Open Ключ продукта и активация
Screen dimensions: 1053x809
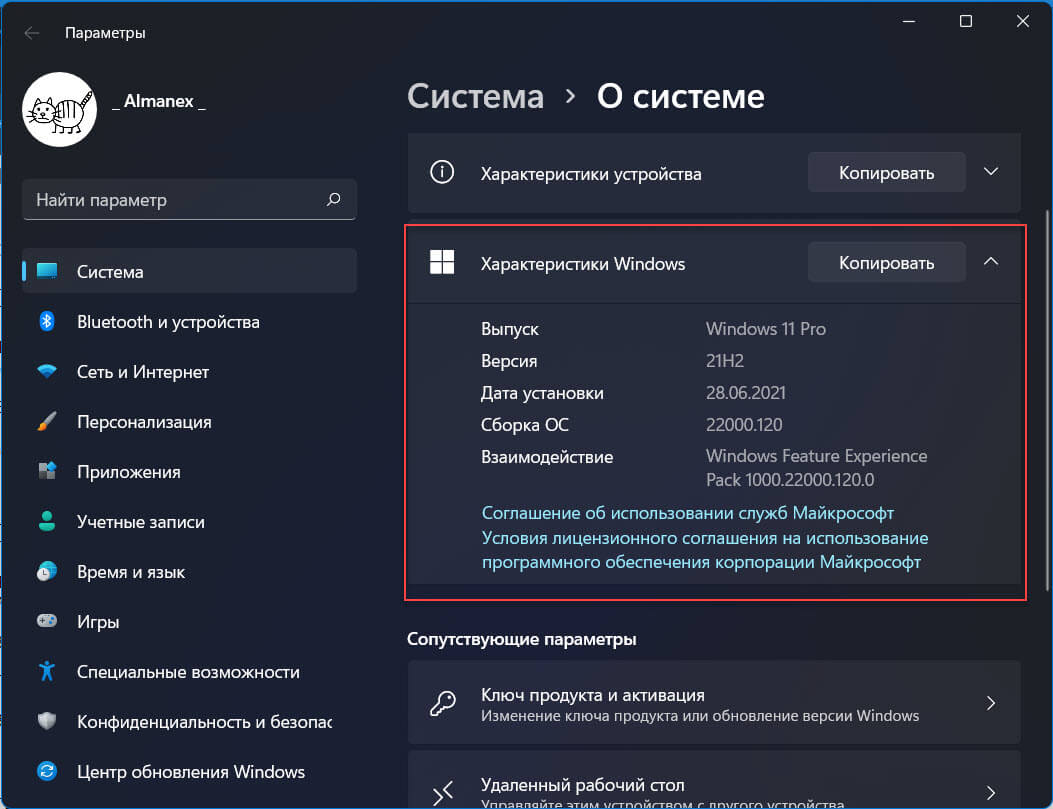pyautogui.click(x=714, y=703)
